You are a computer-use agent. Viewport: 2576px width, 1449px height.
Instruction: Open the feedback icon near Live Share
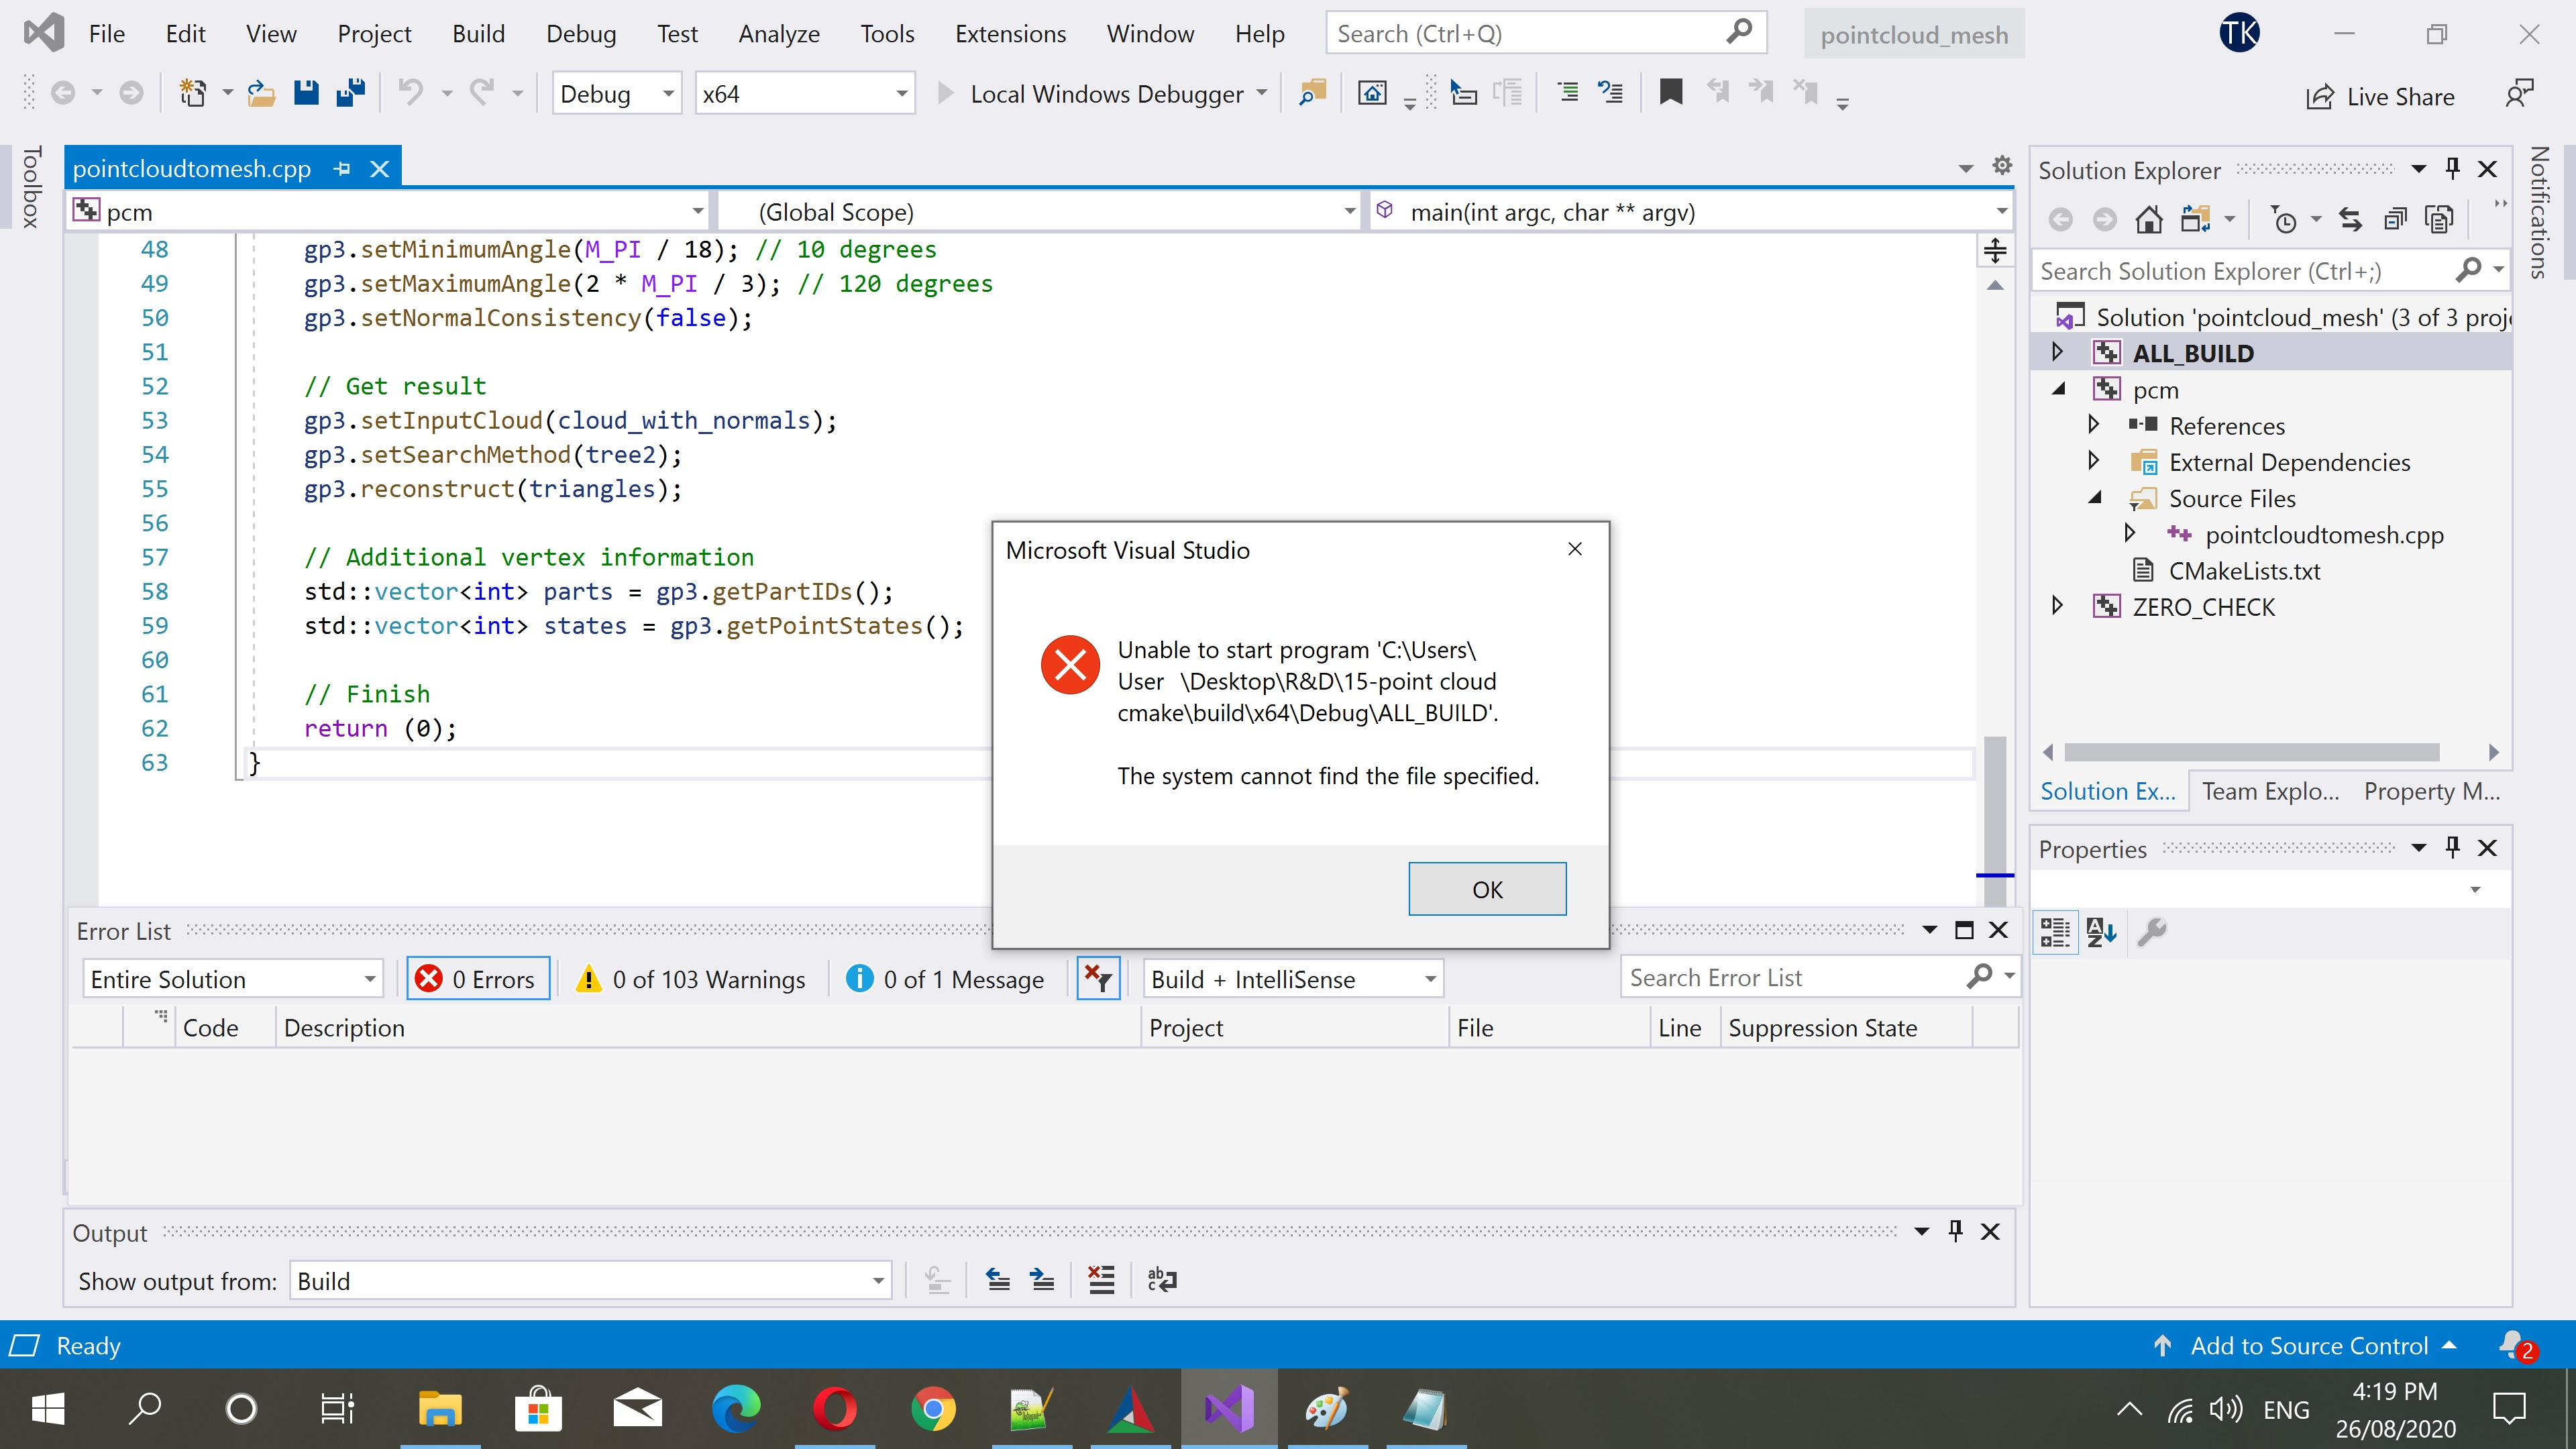[x=2519, y=94]
